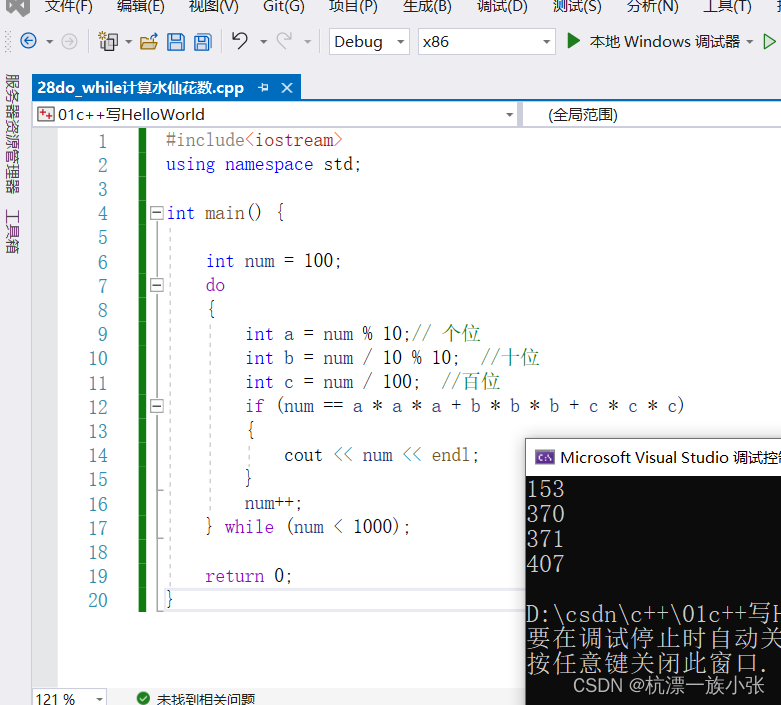
Task: Open the undo history dropdown arrow
Action: tap(263, 42)
